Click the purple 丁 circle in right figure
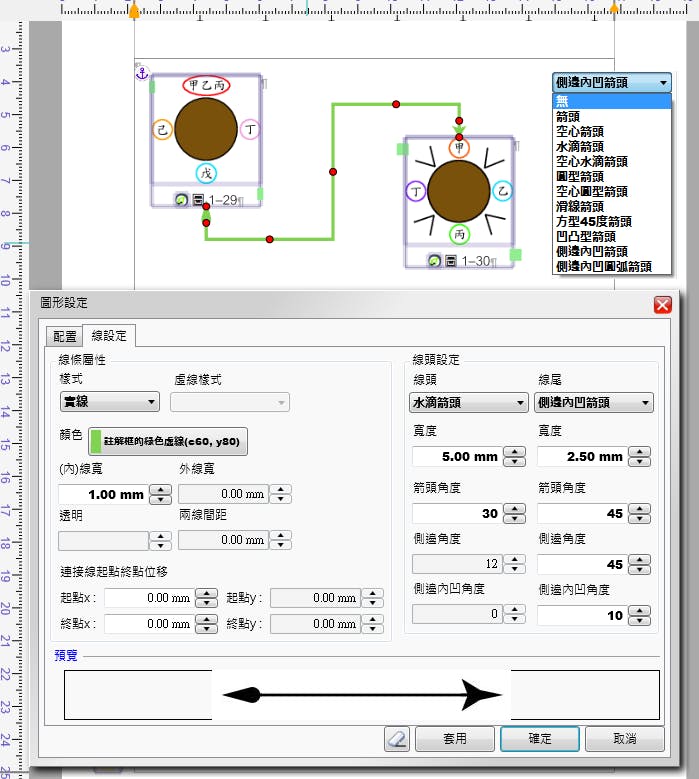The width and height of the screenshot is (699, 779). (x=415, y=190)
